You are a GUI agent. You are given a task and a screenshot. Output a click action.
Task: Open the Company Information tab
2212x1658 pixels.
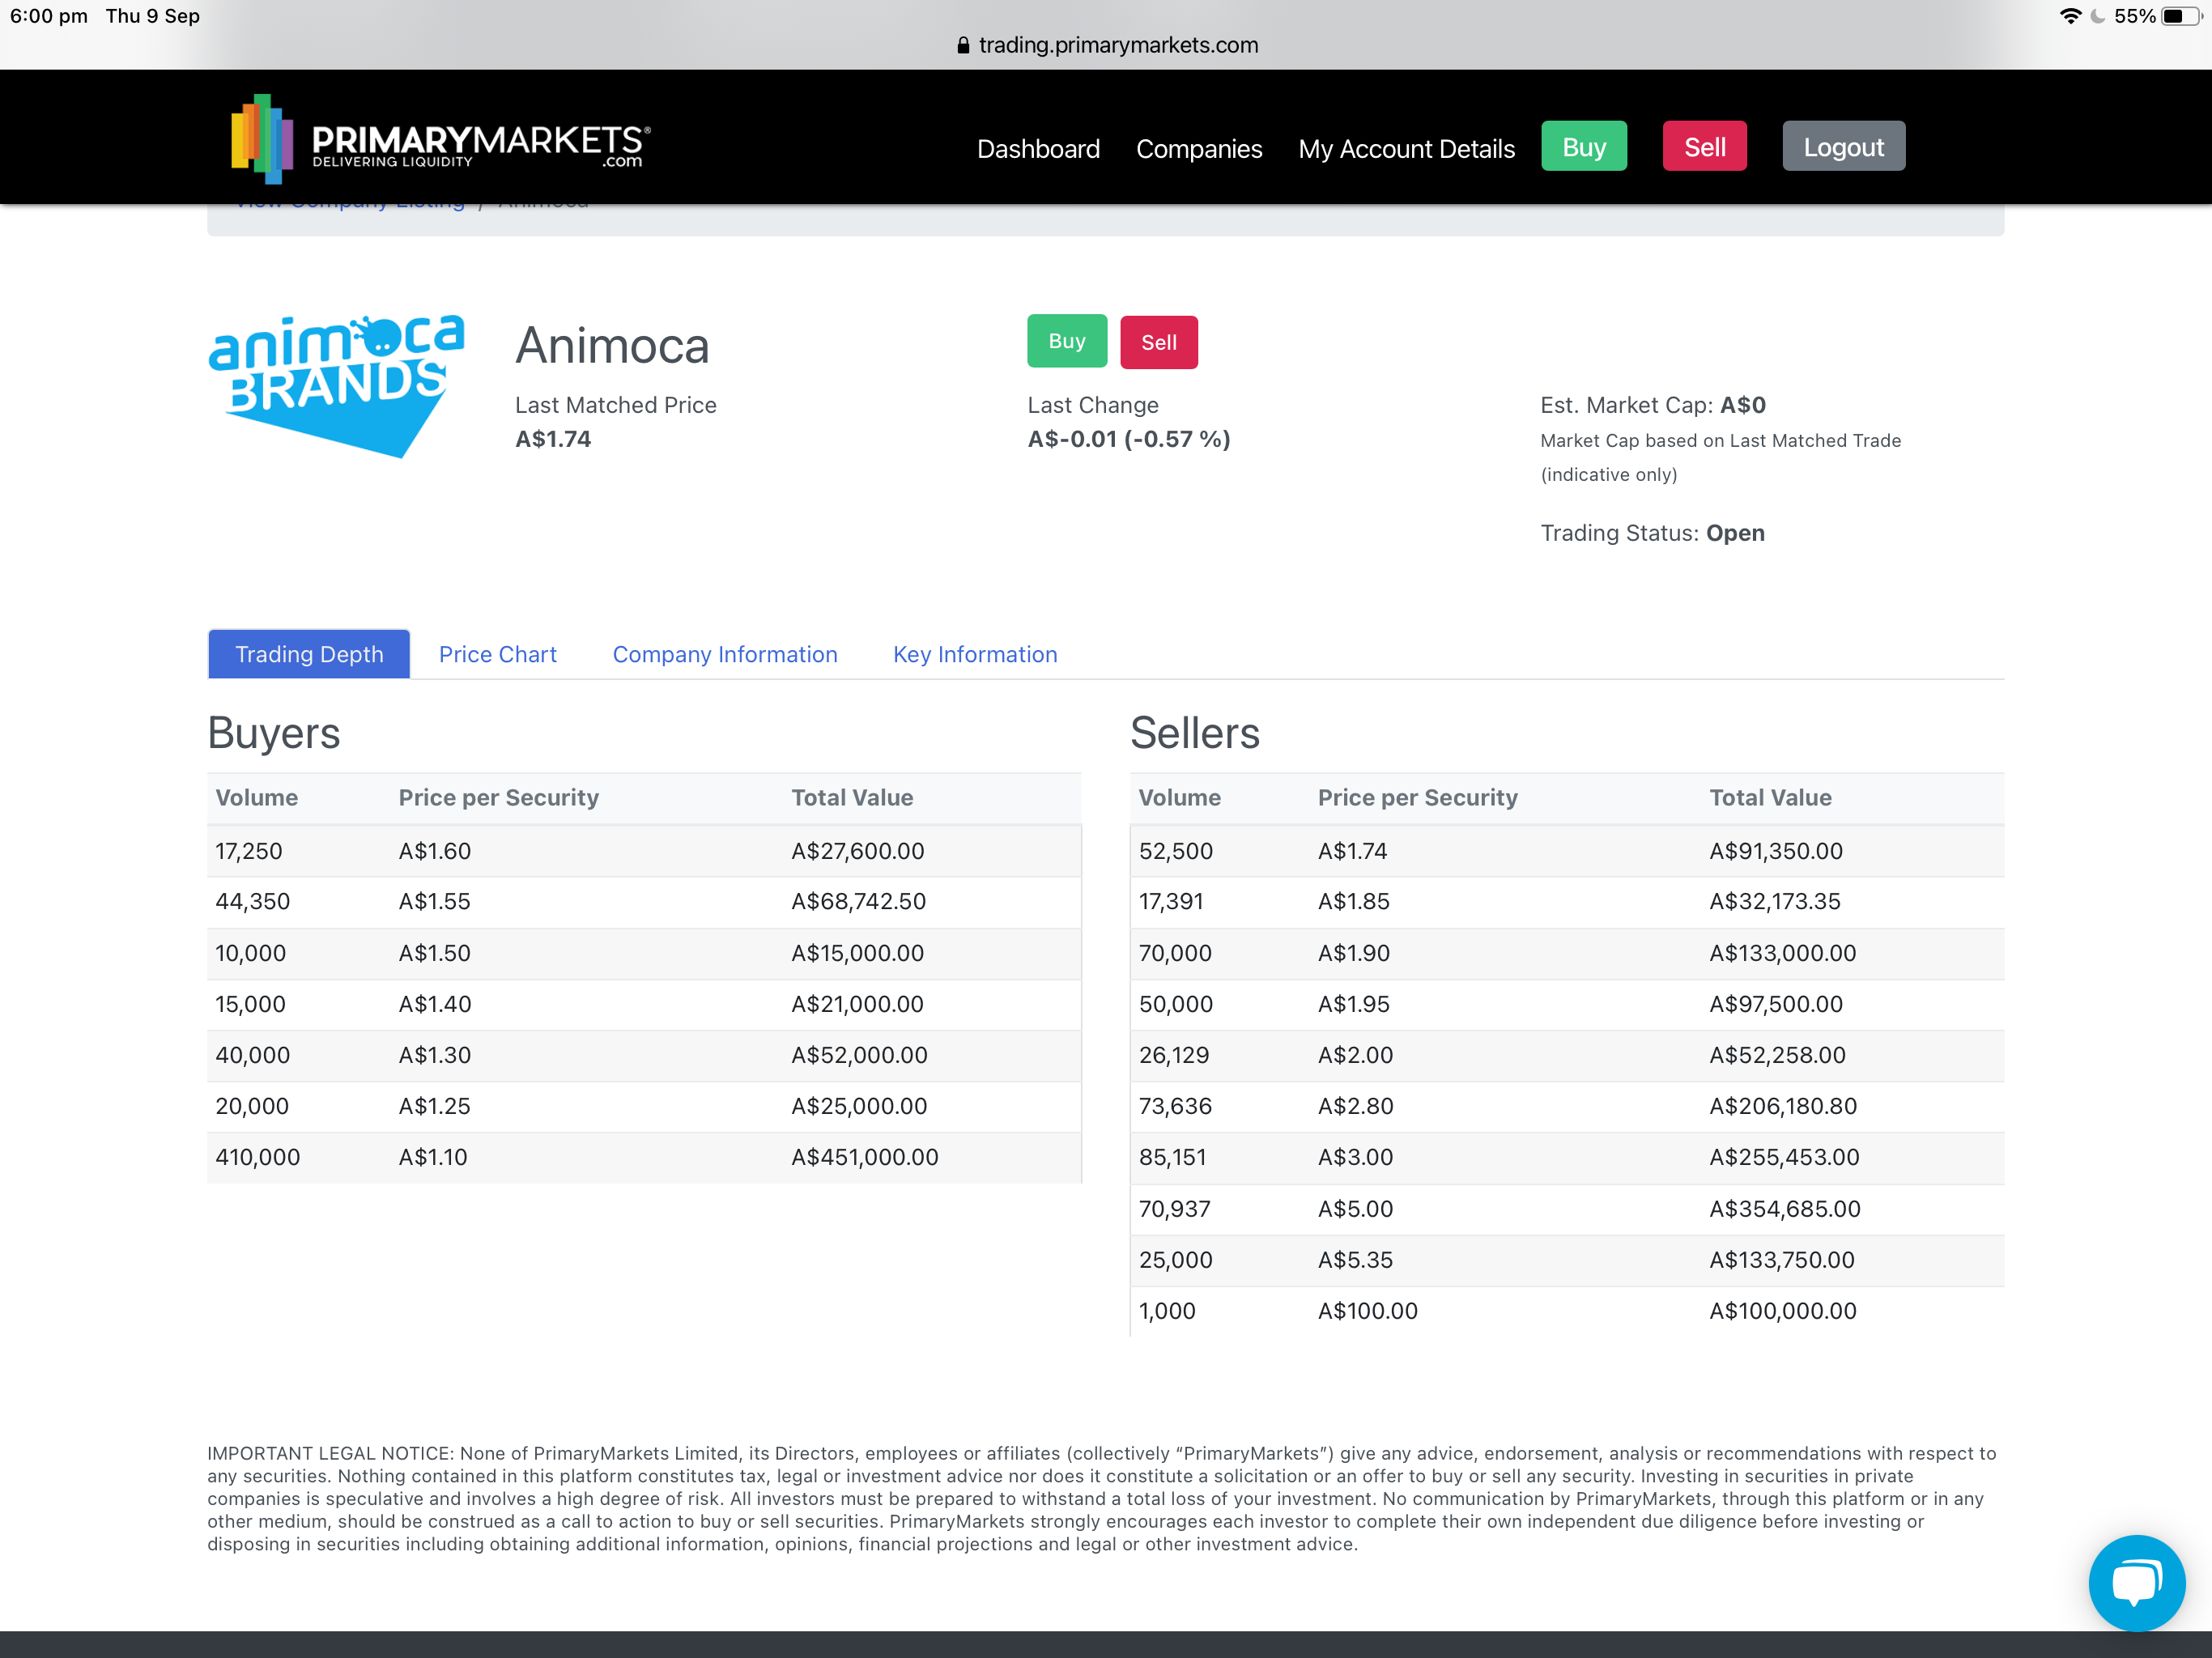pyautogui.click(x=725, y=654)
